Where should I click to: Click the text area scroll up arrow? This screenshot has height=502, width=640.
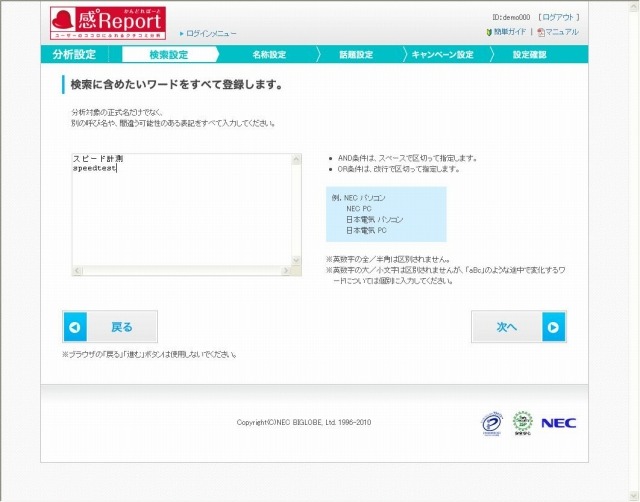[296, 159]
